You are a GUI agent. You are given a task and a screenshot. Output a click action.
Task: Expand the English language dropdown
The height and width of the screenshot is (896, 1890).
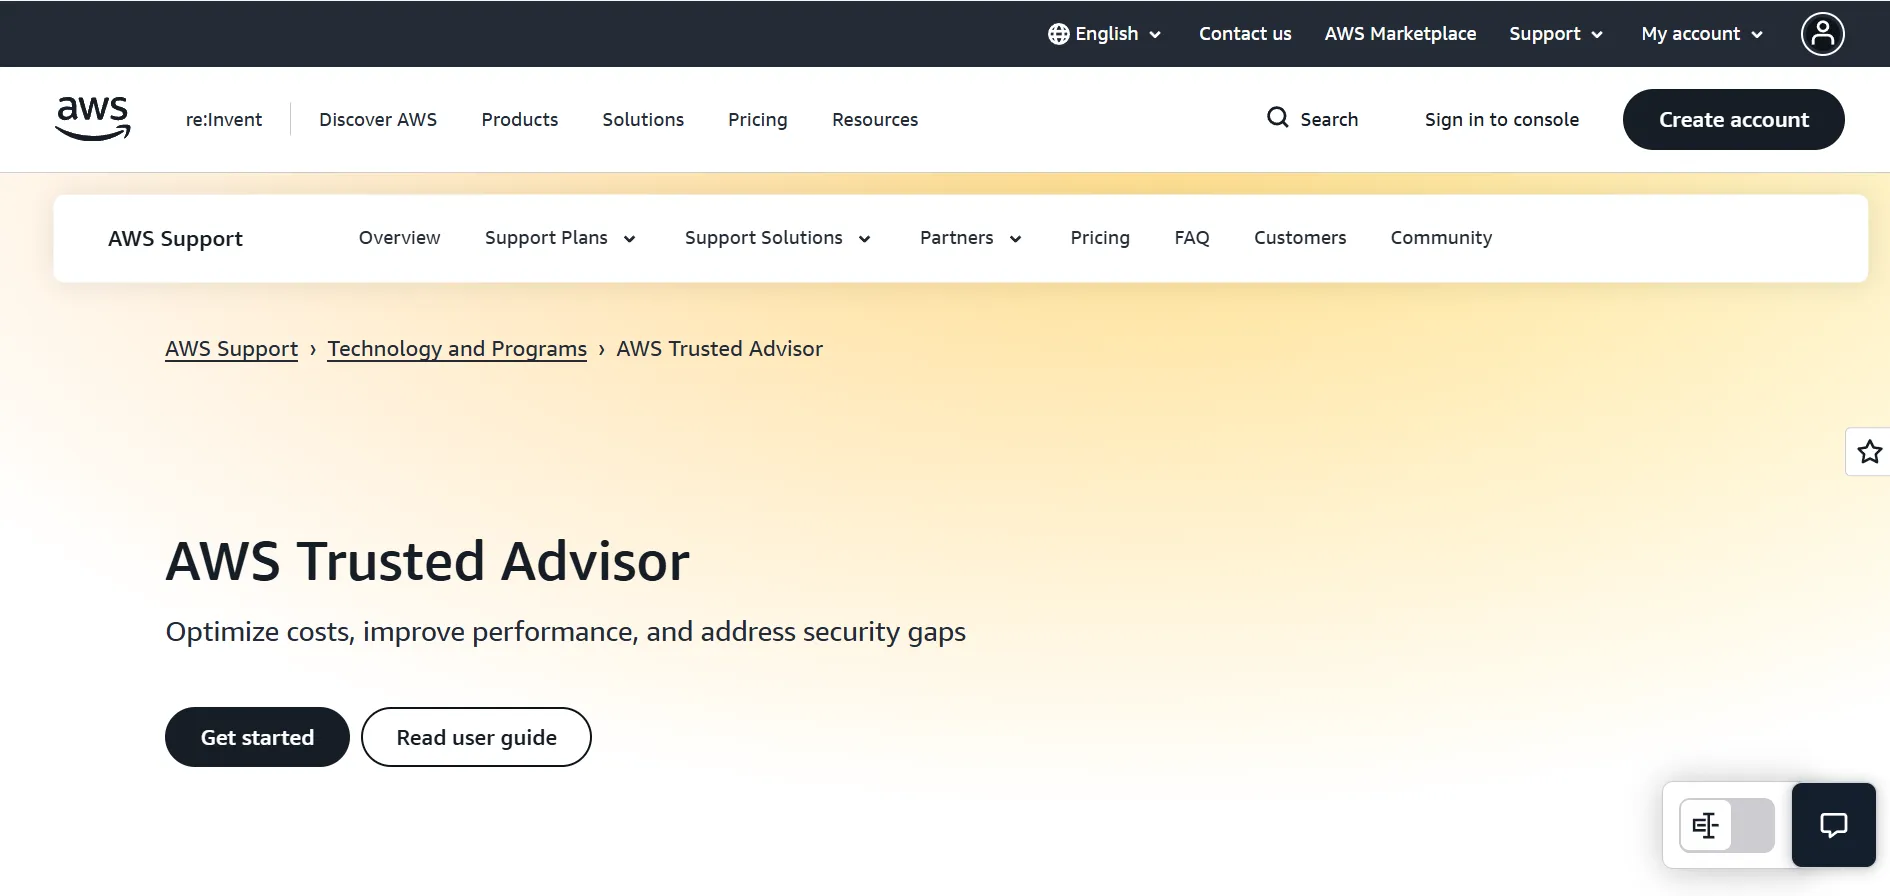1105,34
